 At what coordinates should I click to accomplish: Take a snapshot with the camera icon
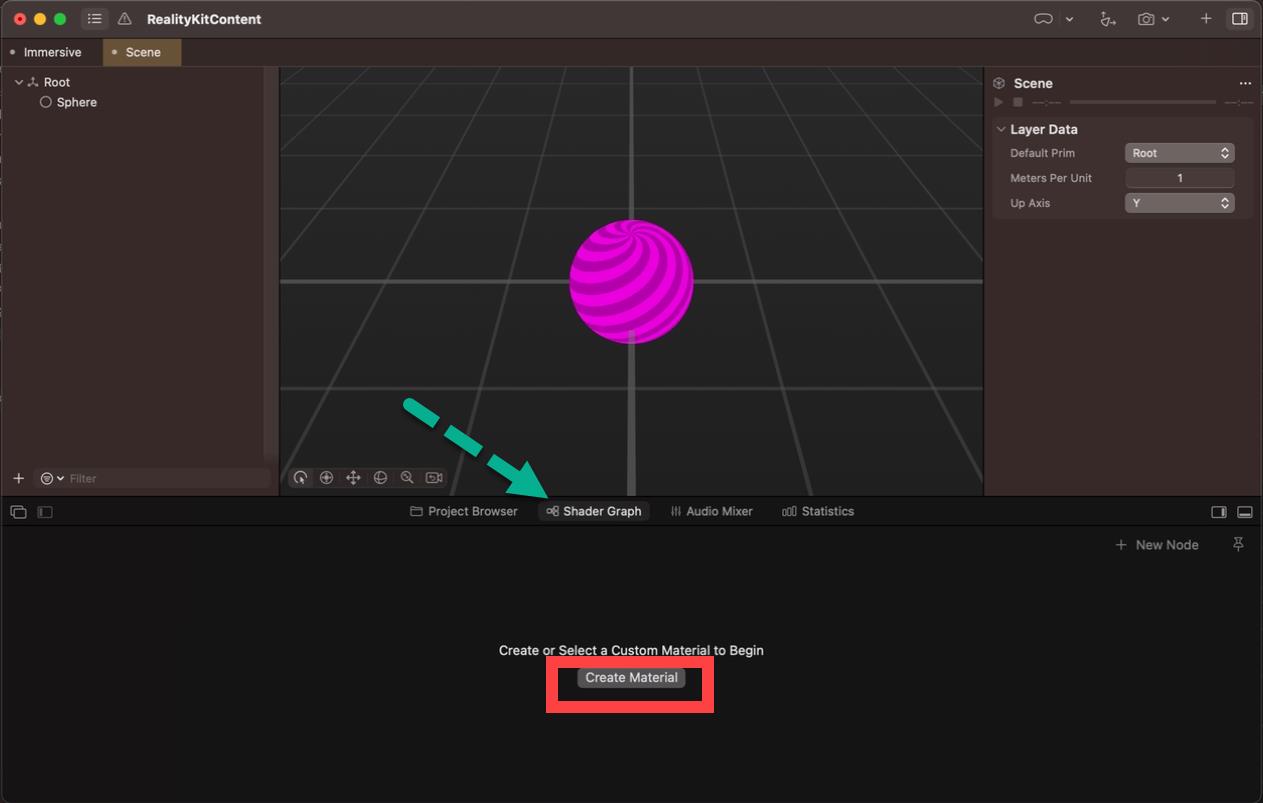tap(1148, 18)
